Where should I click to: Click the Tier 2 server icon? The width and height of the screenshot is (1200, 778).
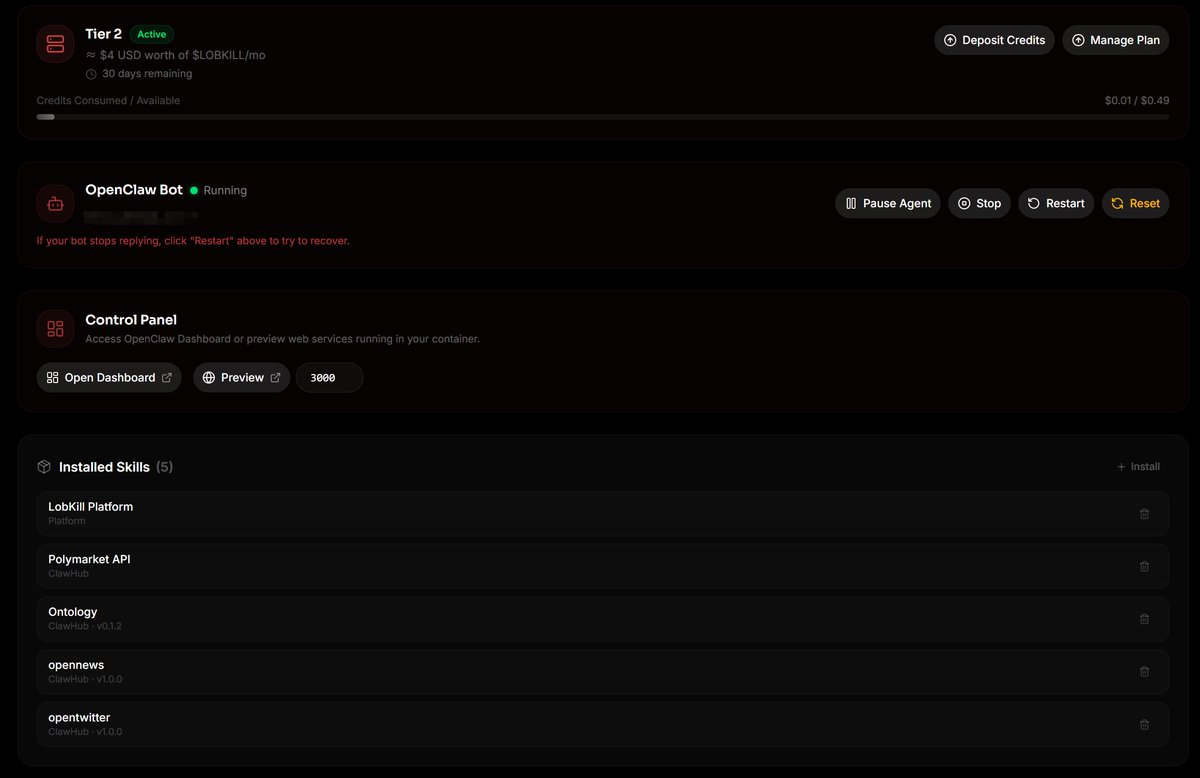pos(55,44)
